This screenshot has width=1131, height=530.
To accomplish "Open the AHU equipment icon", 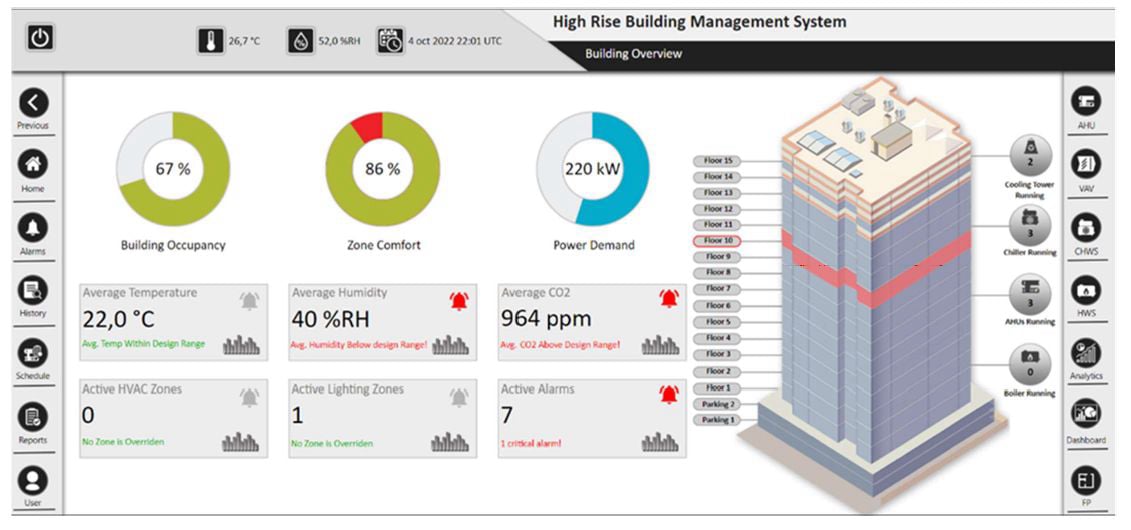I will pos(1086,102).
